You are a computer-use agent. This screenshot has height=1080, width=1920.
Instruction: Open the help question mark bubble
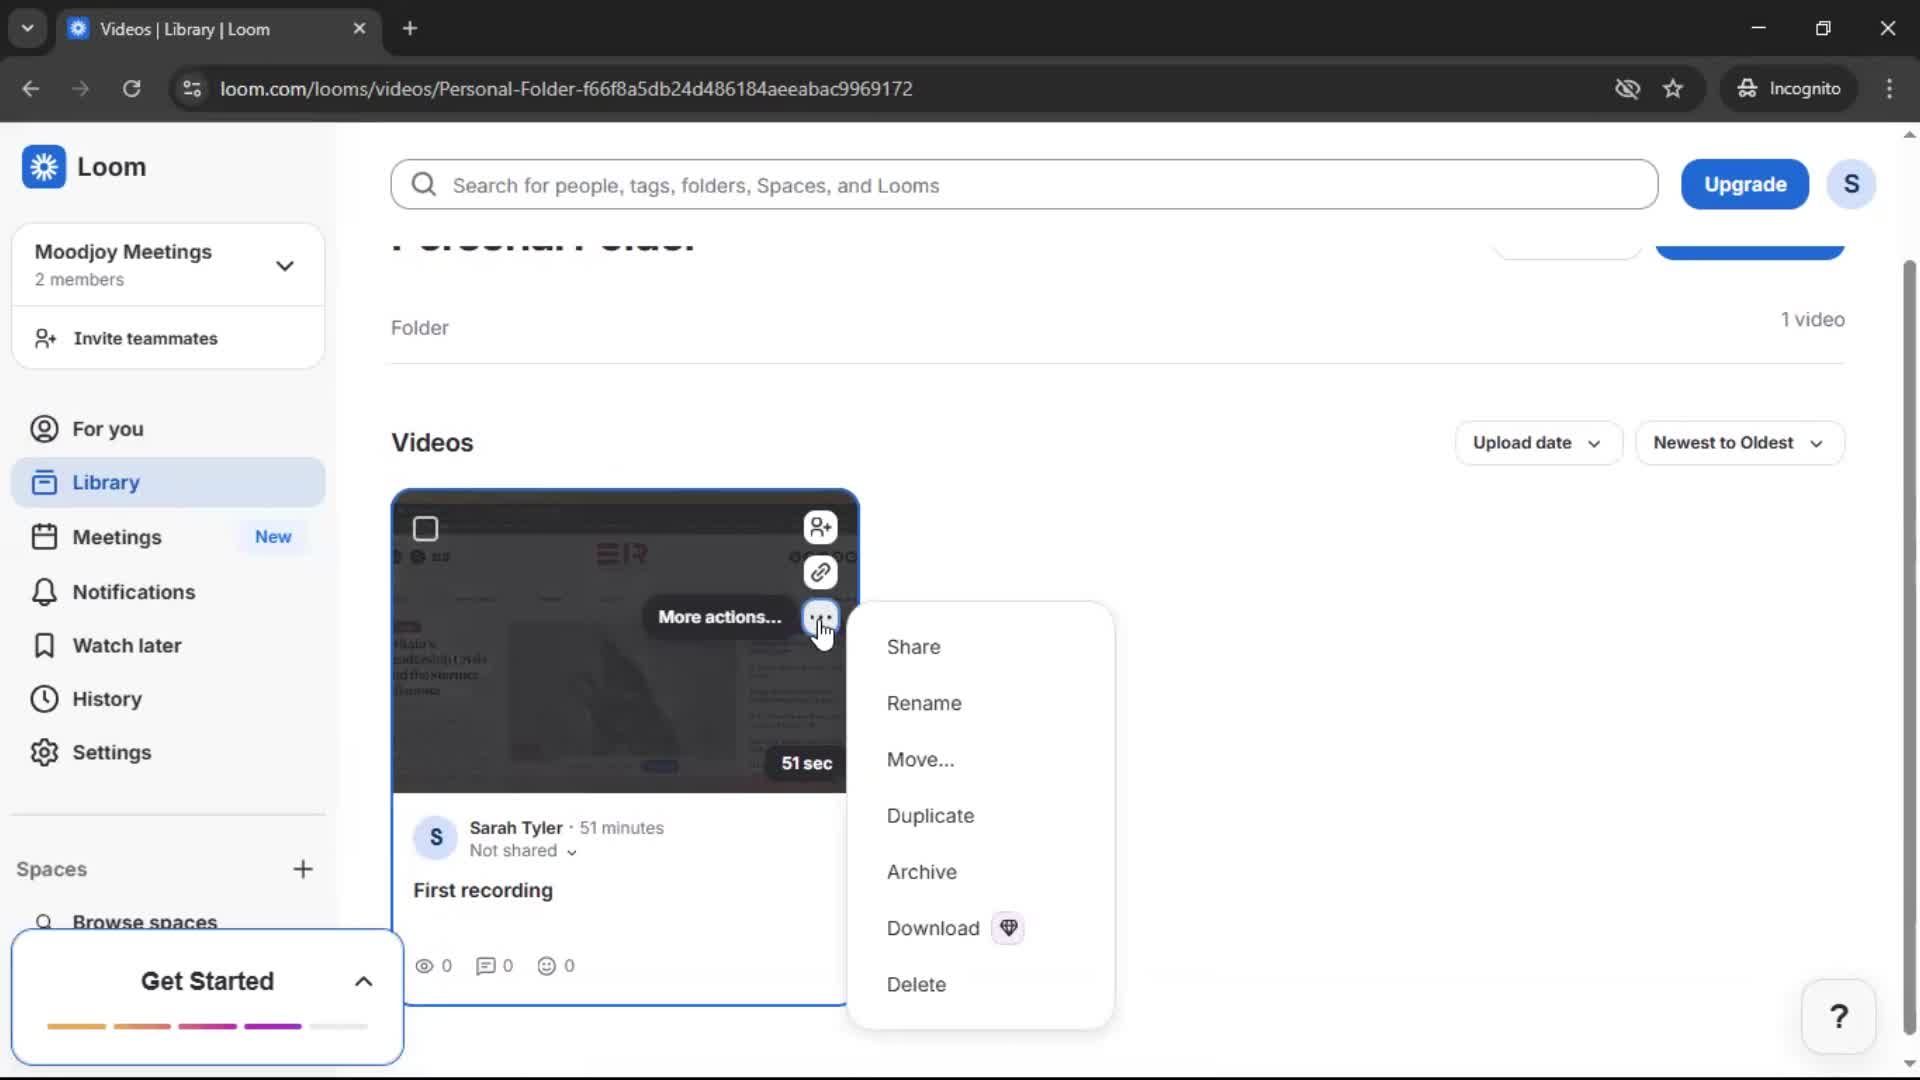[x=1839, y=1016]
